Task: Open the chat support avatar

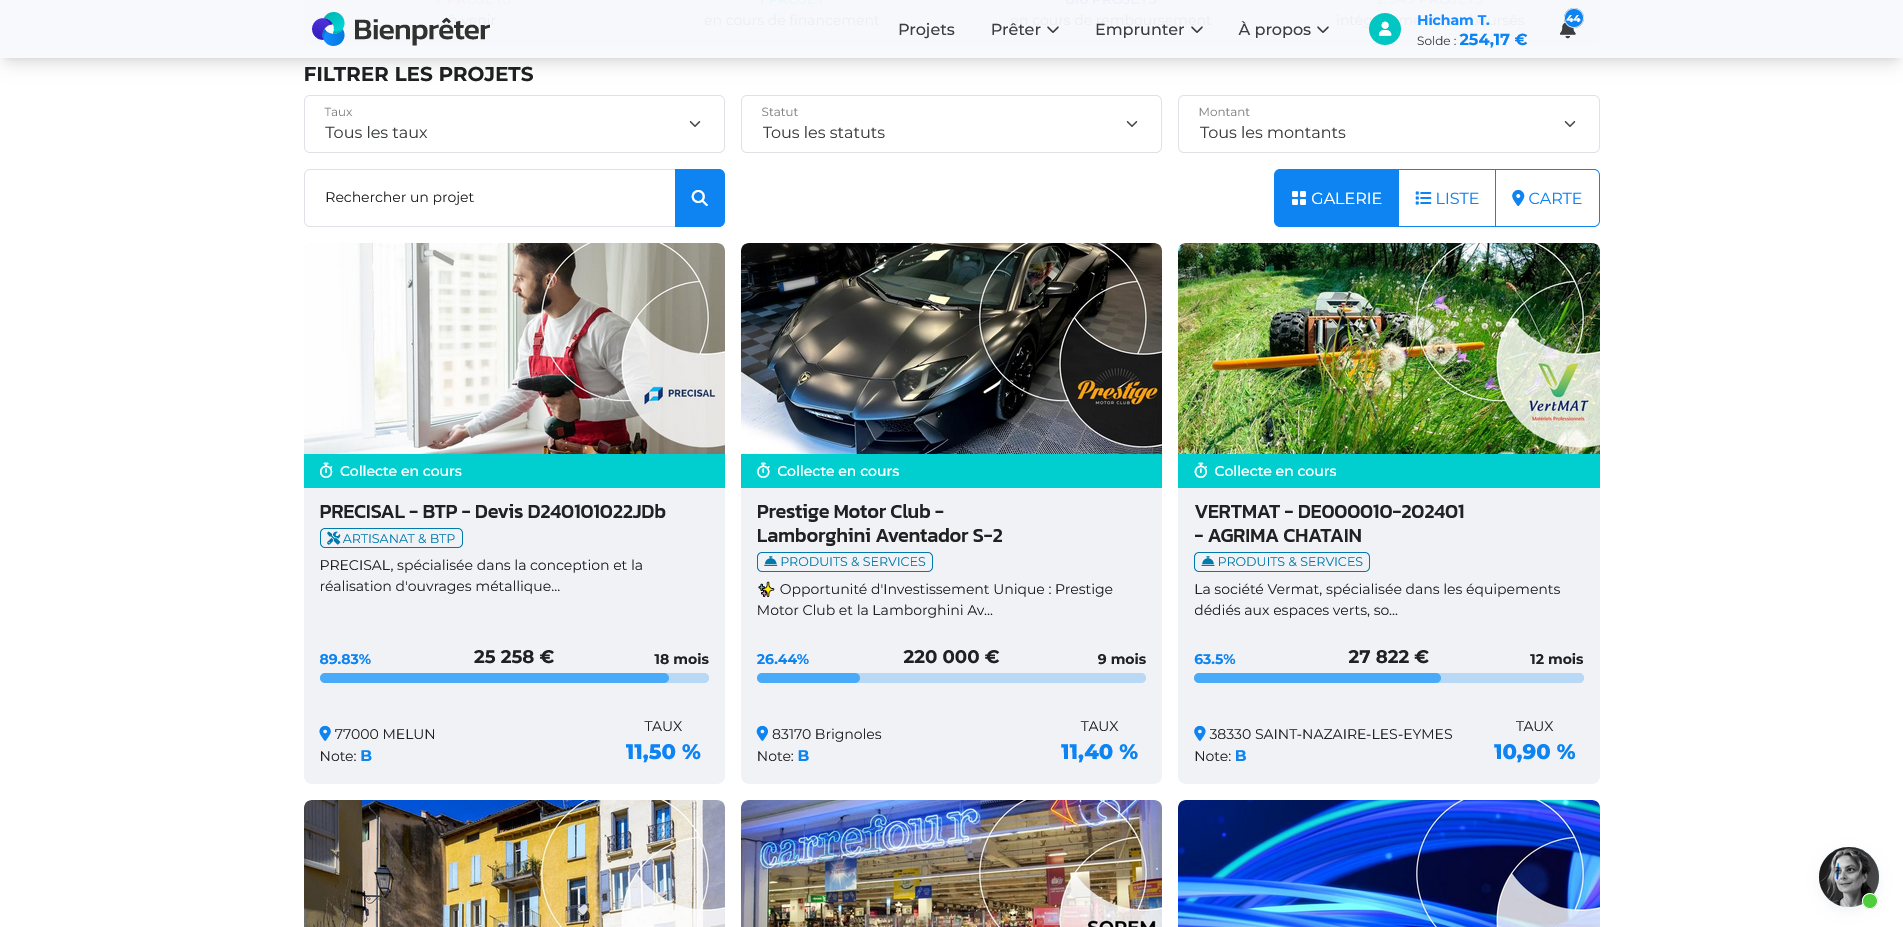Action: (x=1848, y=877)
